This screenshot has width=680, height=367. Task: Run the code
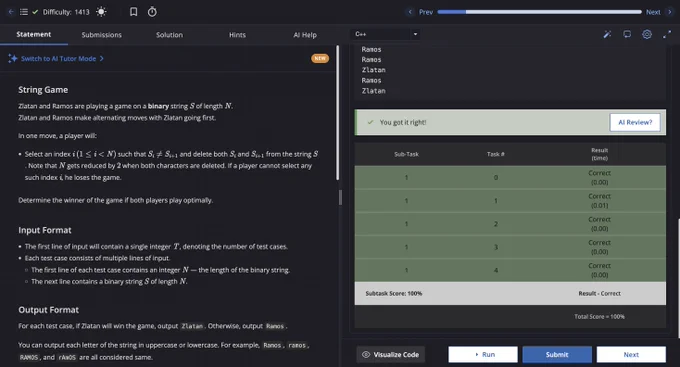coord(483,354)
